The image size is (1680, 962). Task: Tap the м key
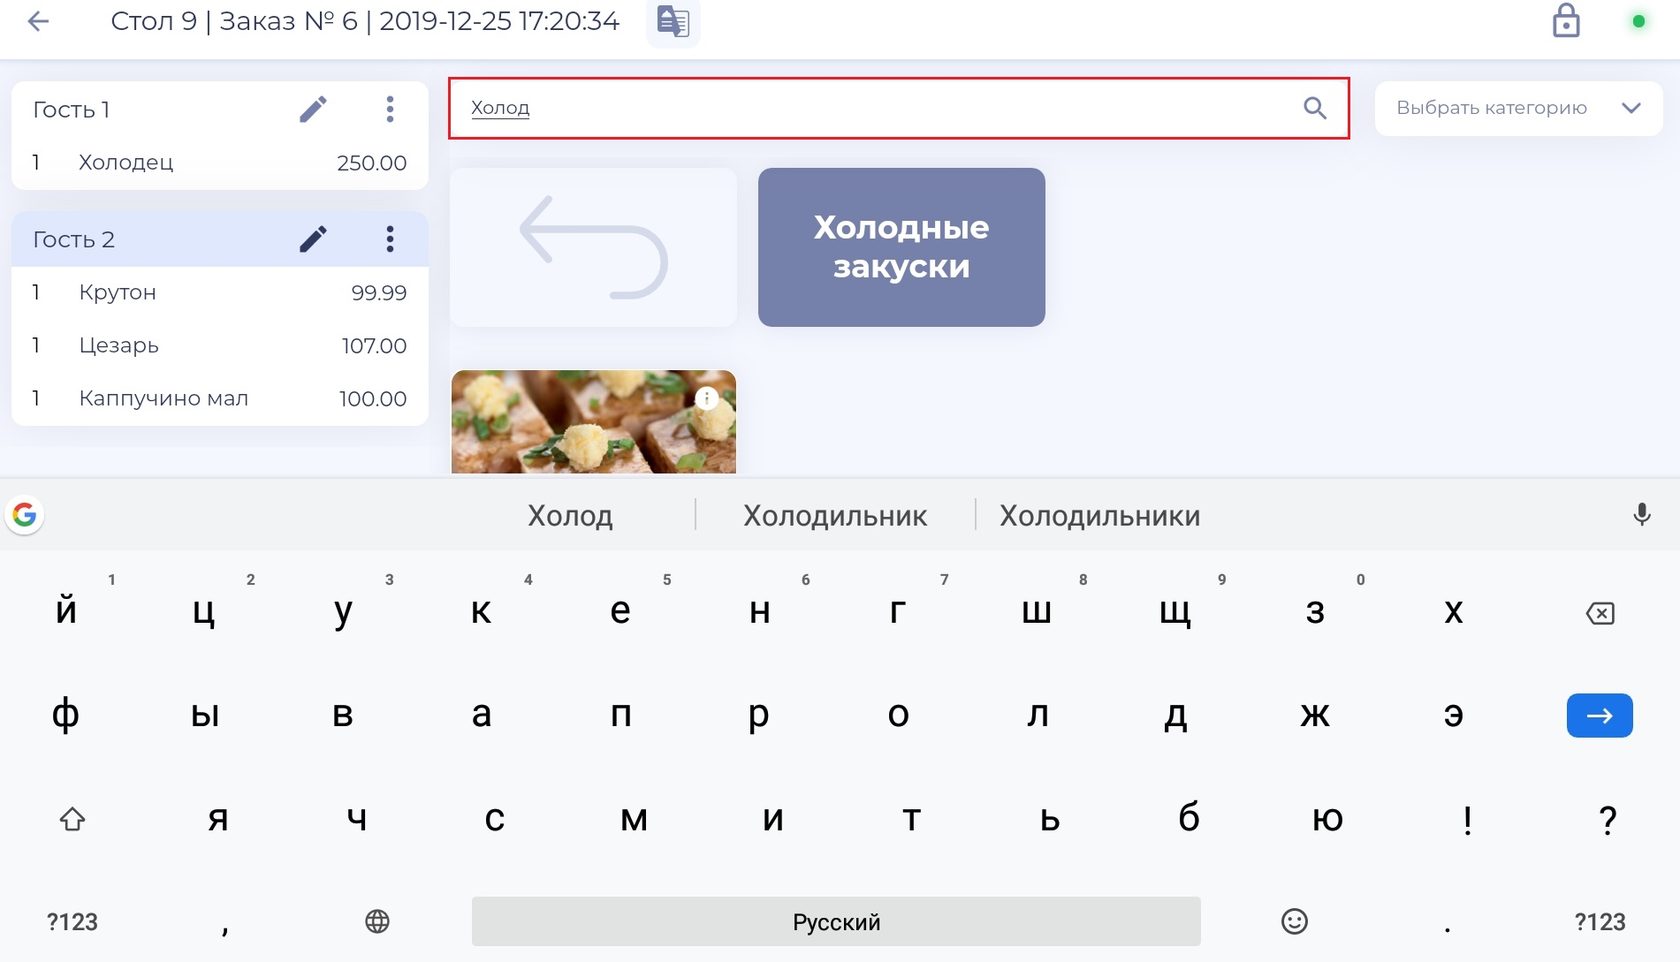pos(634,818)
